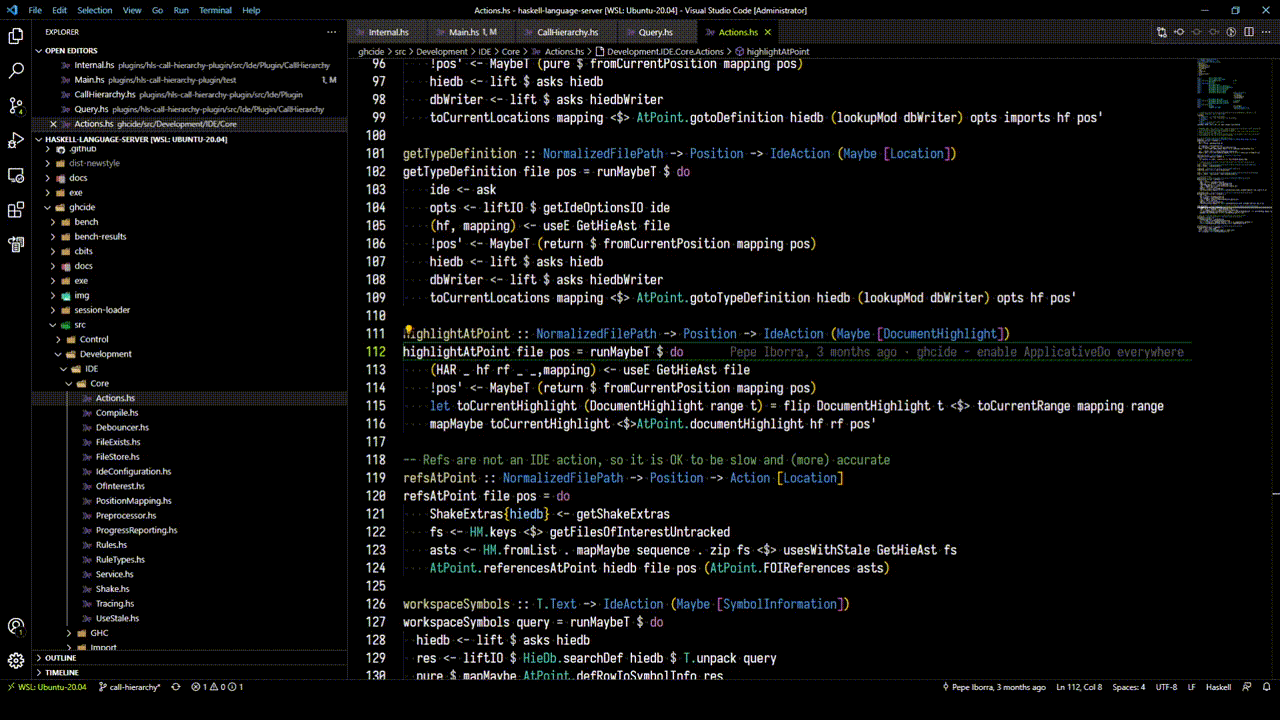Screen dimensions: 1280x720
Task: Change language mode Haskell
Action: (1218, 687)
